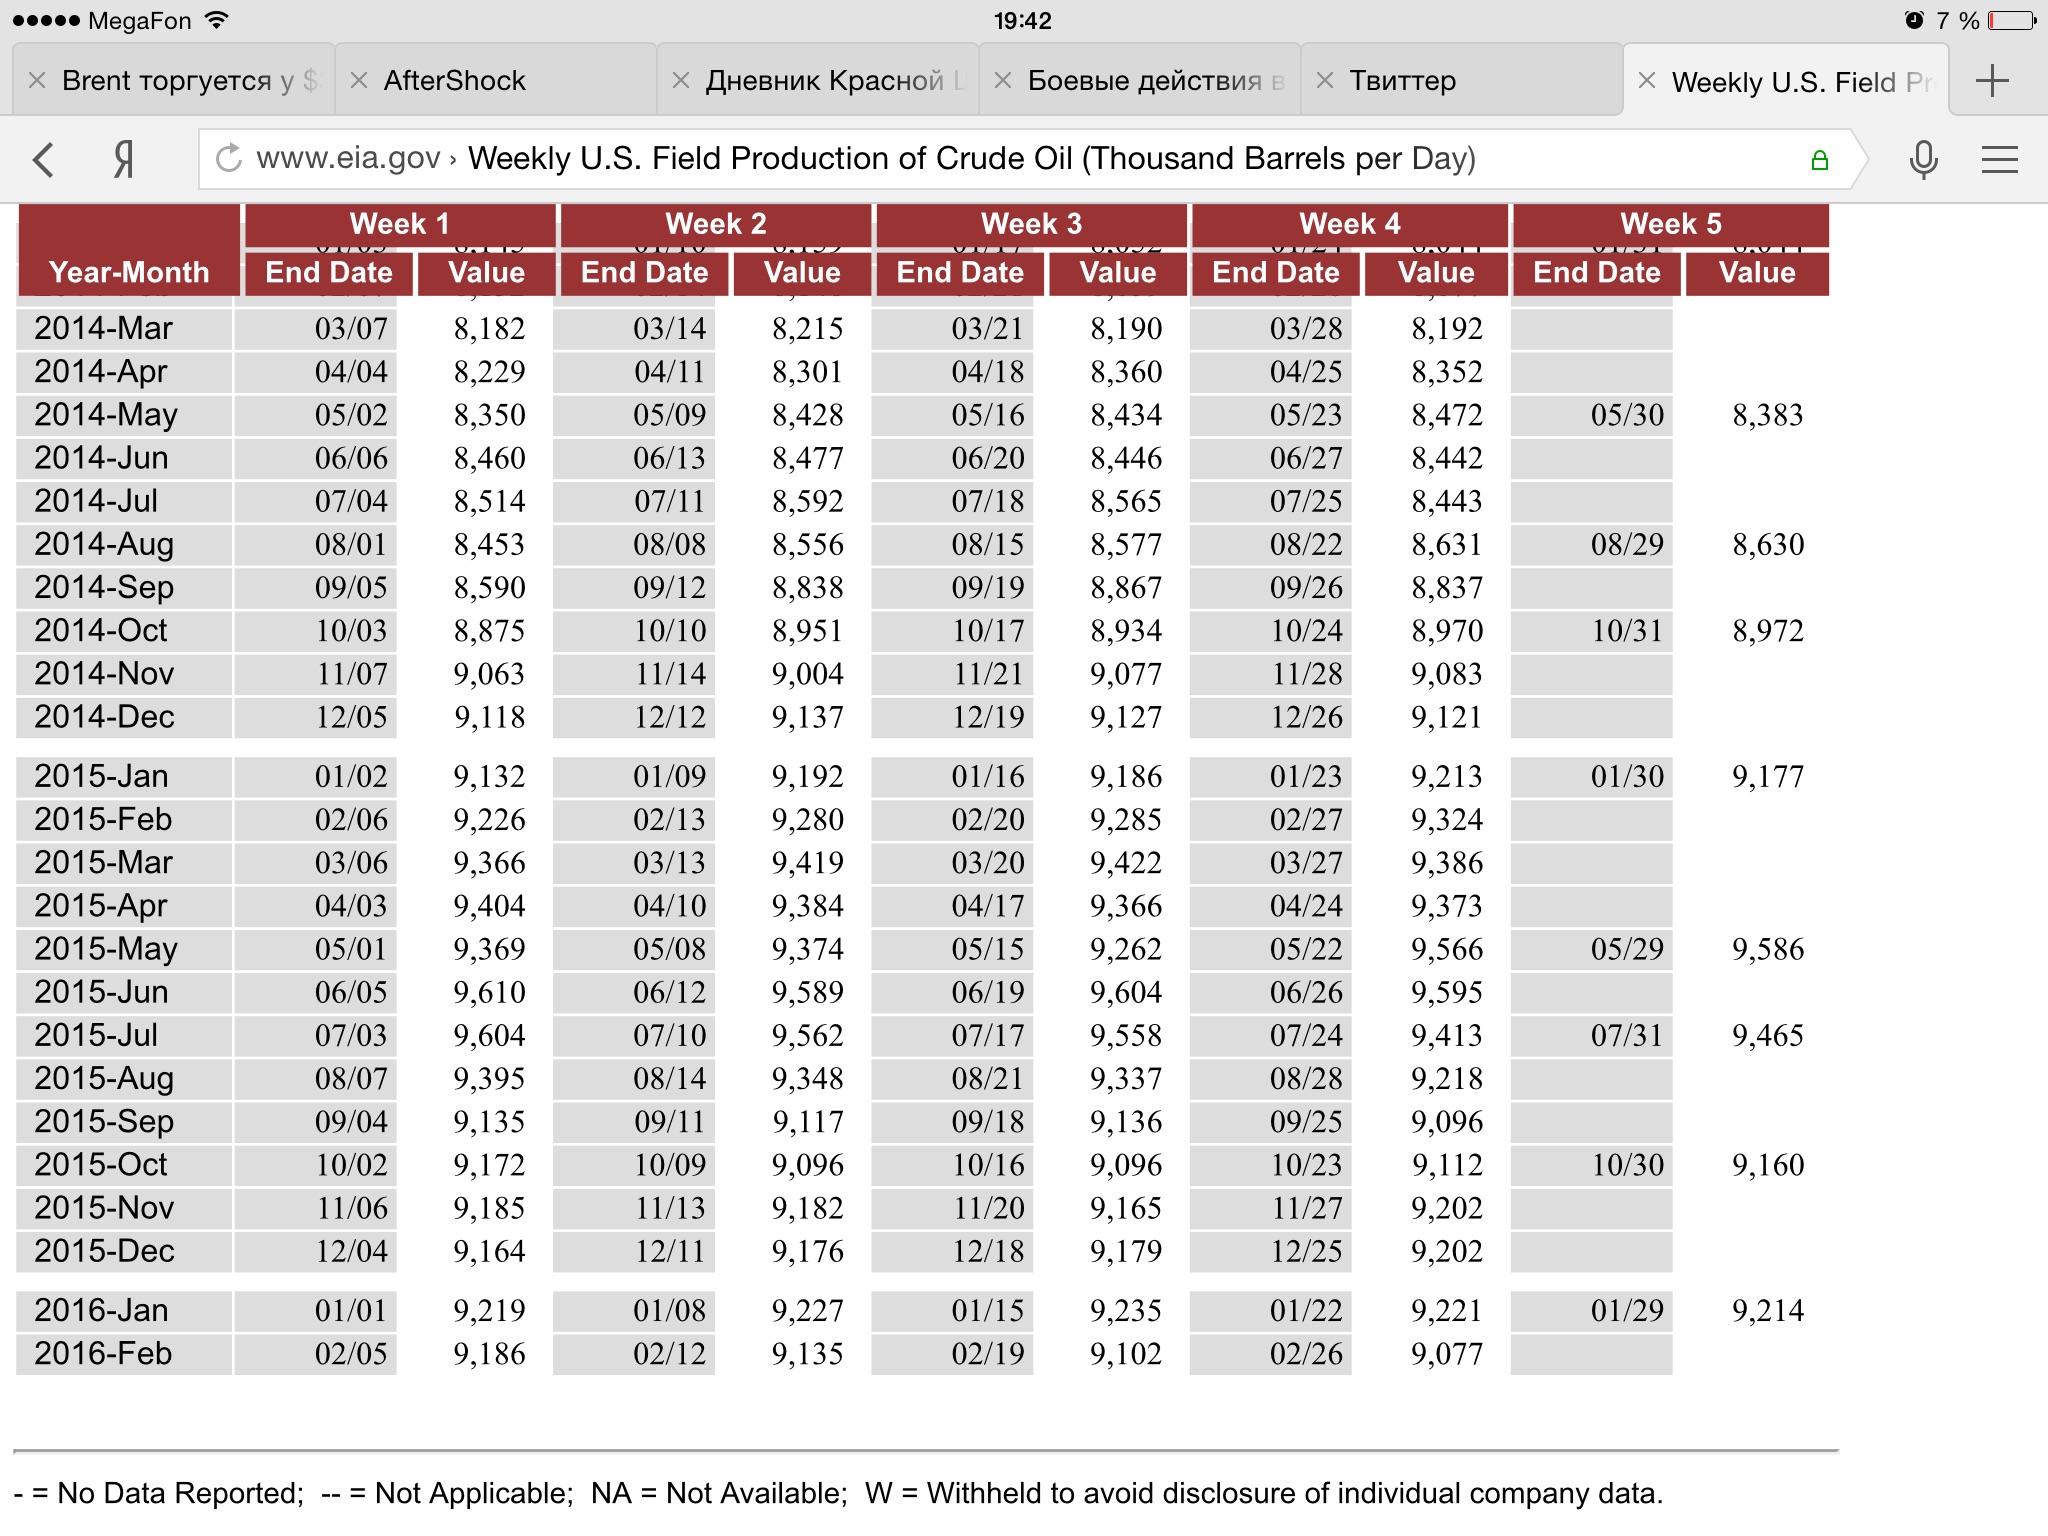Tap the 9,586 value for 05/29
Image resolution: width=2048 pixels, height=1536 pixels.
tap(1768, 949)
